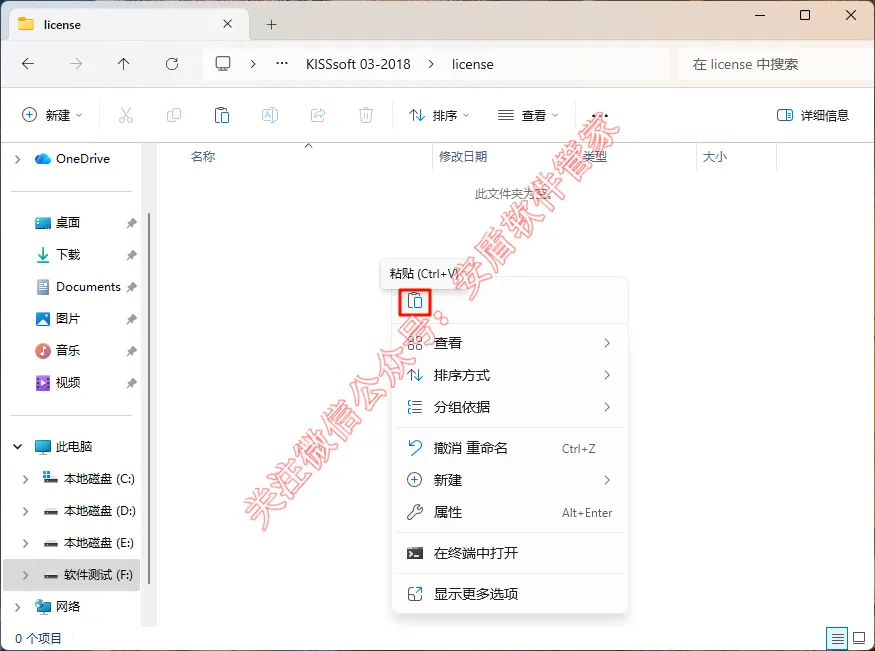This screenshot has width=875, height=651.
Task: Expand the OneDrive tree node
Action: [17, 160]
